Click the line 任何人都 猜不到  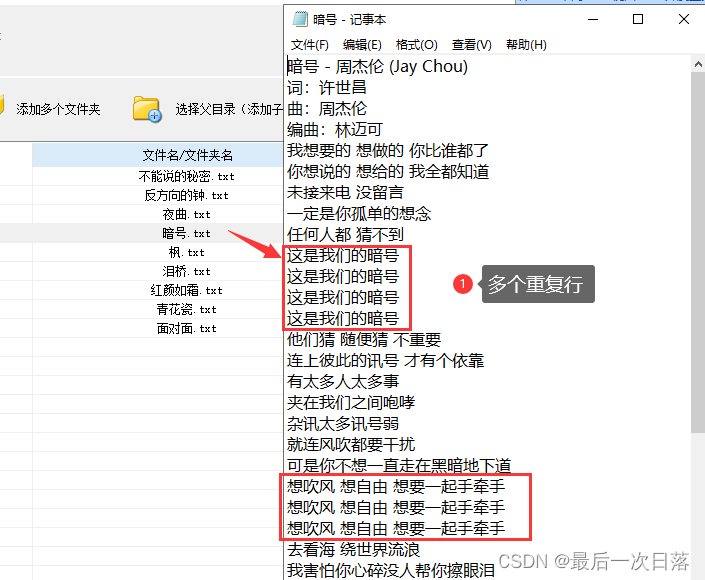[345, 234]
